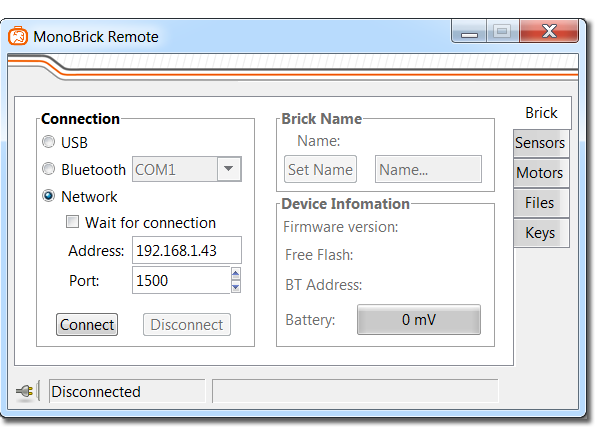Open the Keys tab
Viewport: 595px width, 446px height.
click(x=540, y=233)
